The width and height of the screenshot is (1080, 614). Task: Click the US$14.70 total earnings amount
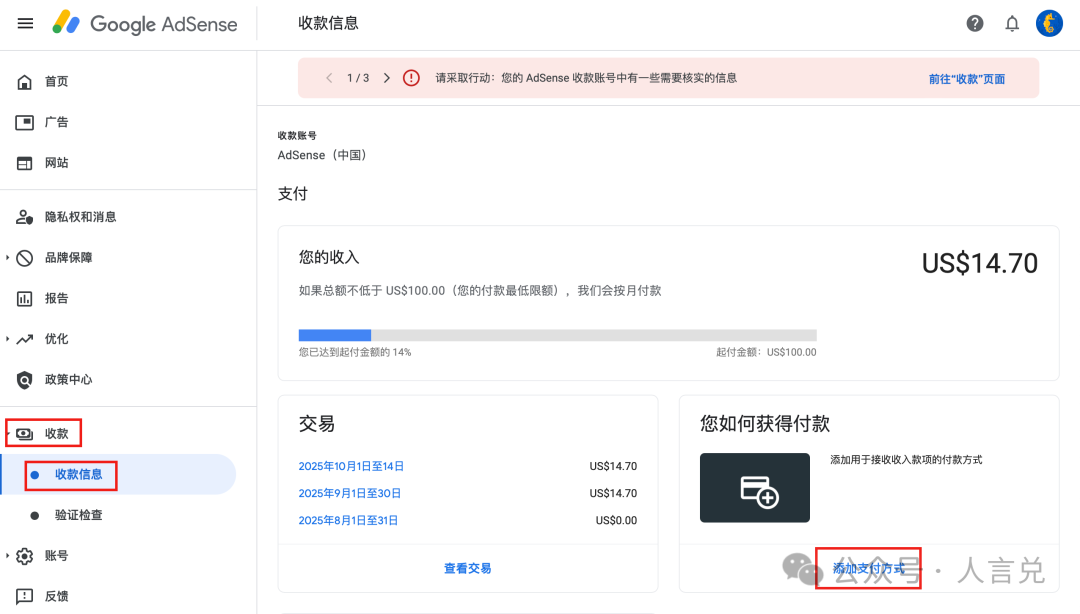pos(979,263)
